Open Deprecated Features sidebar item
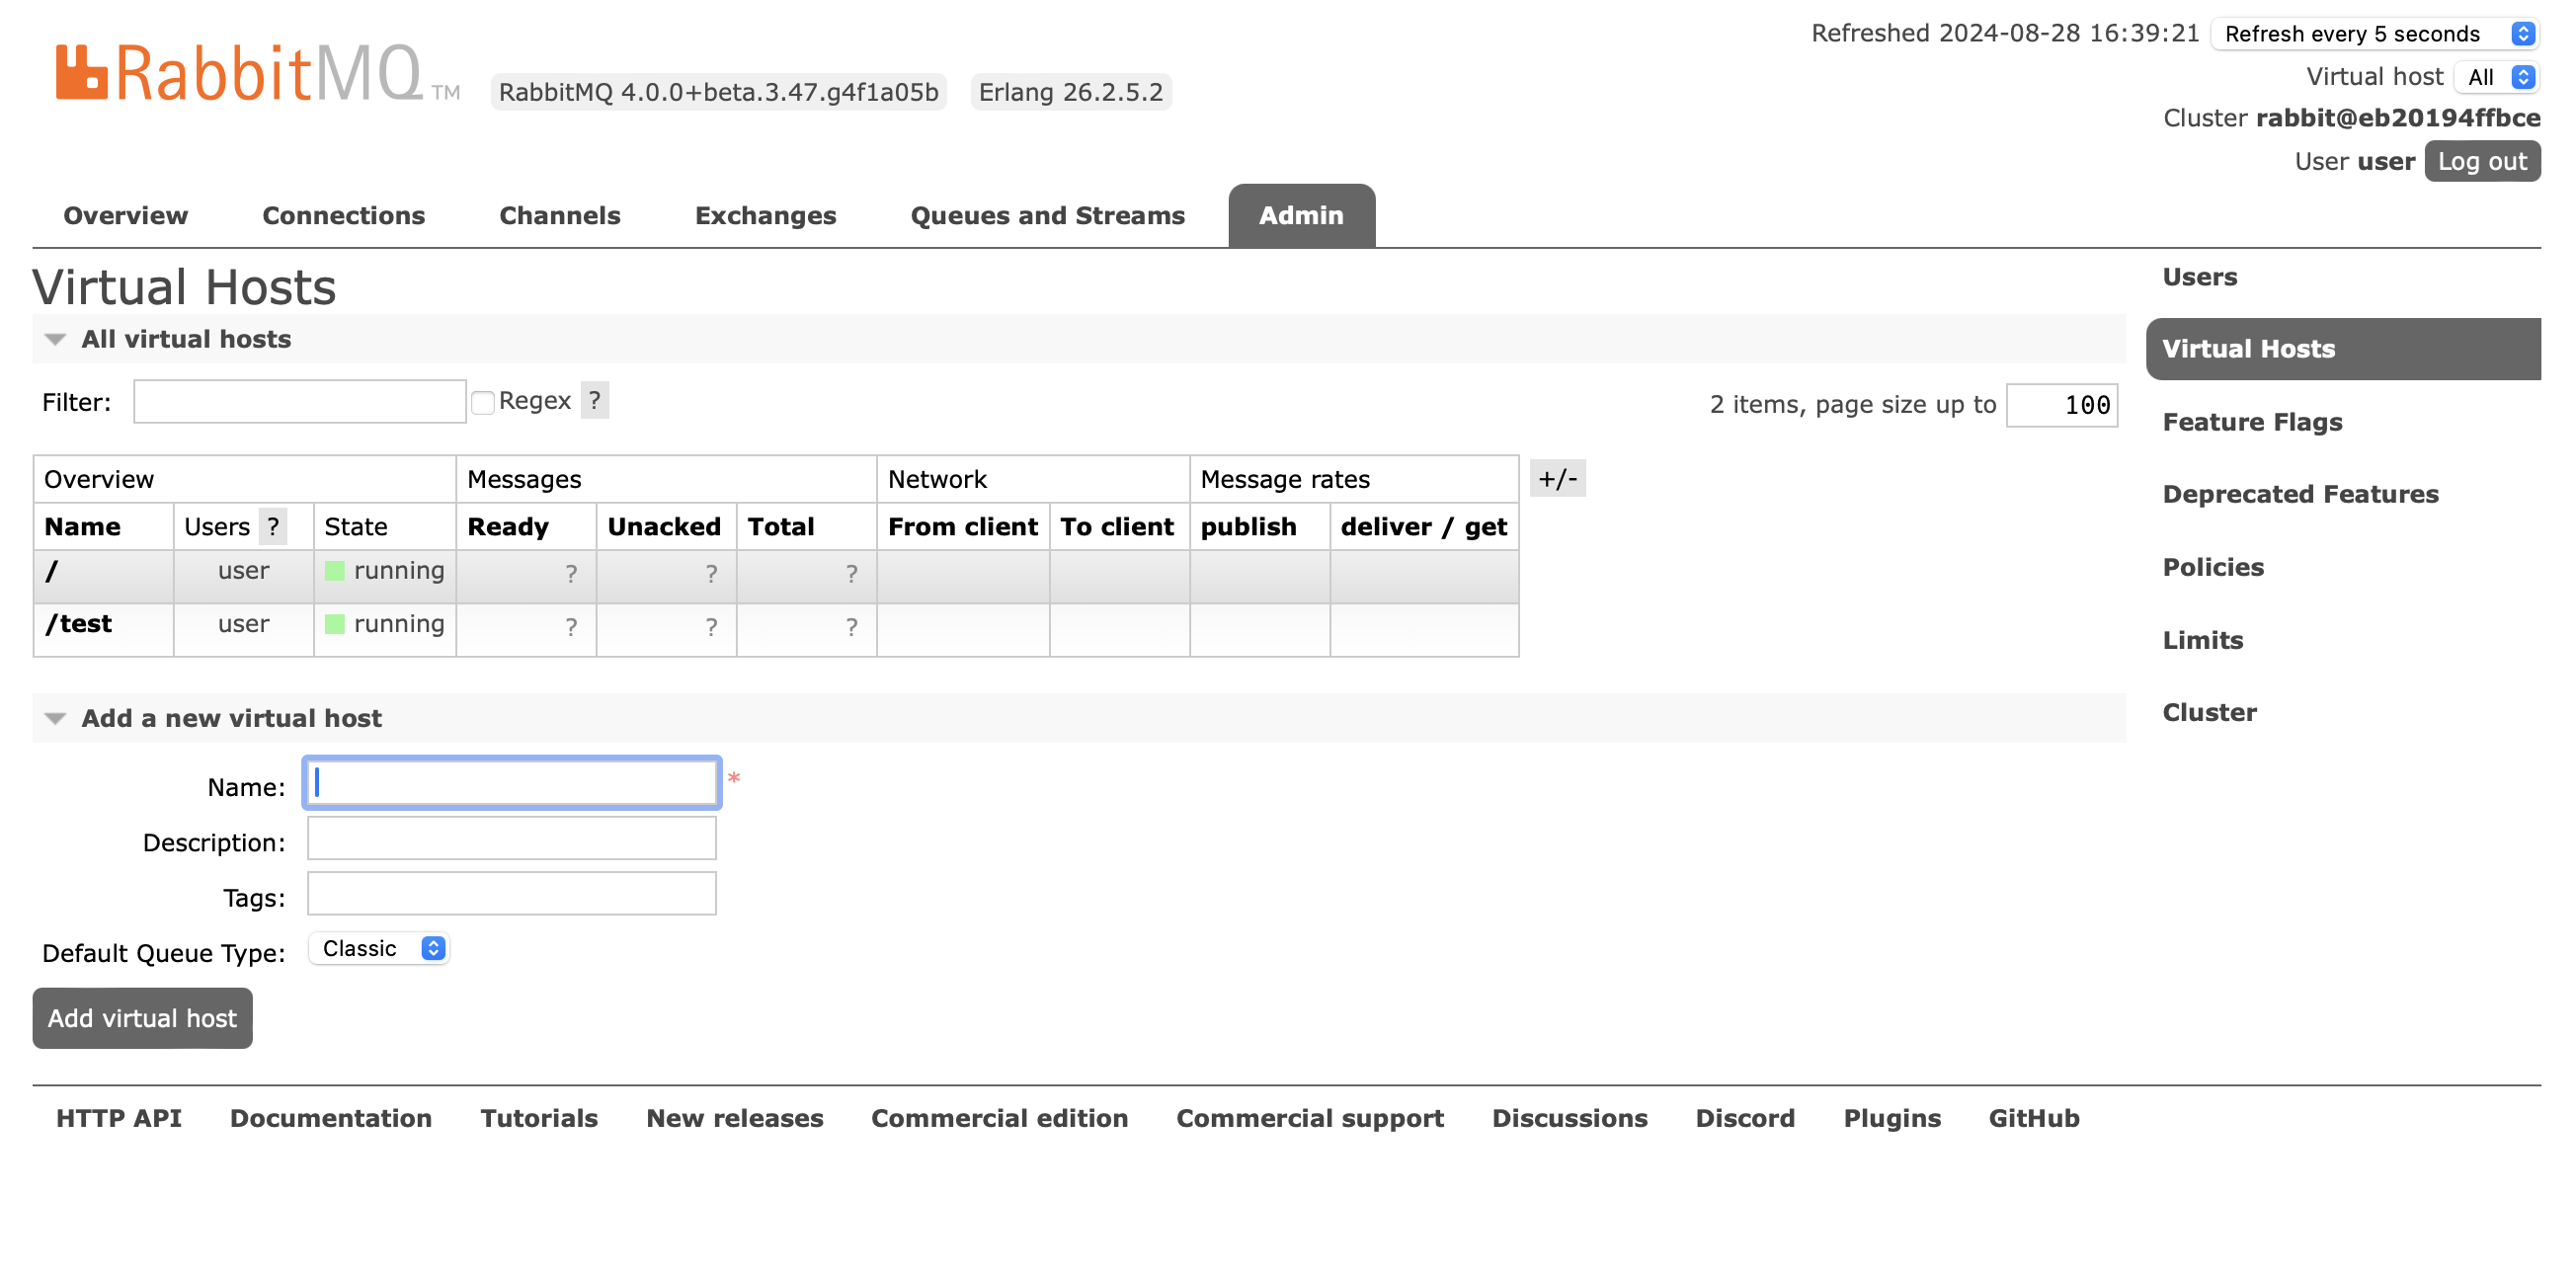 [2300, 494]
